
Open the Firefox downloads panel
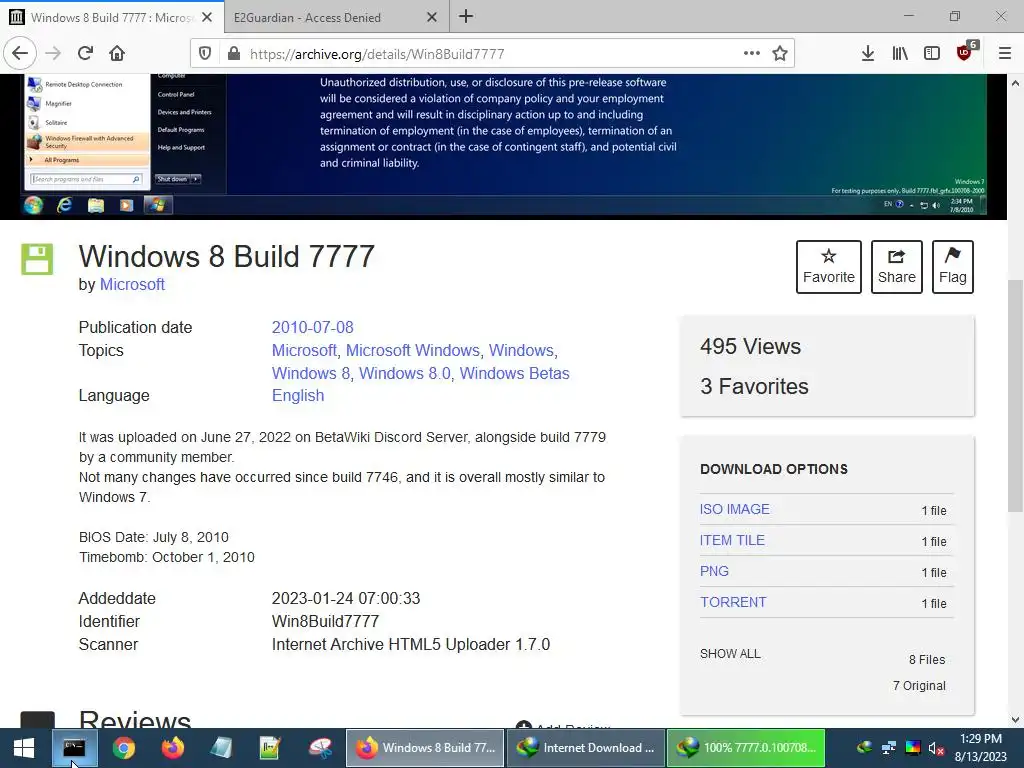point(867,54)
